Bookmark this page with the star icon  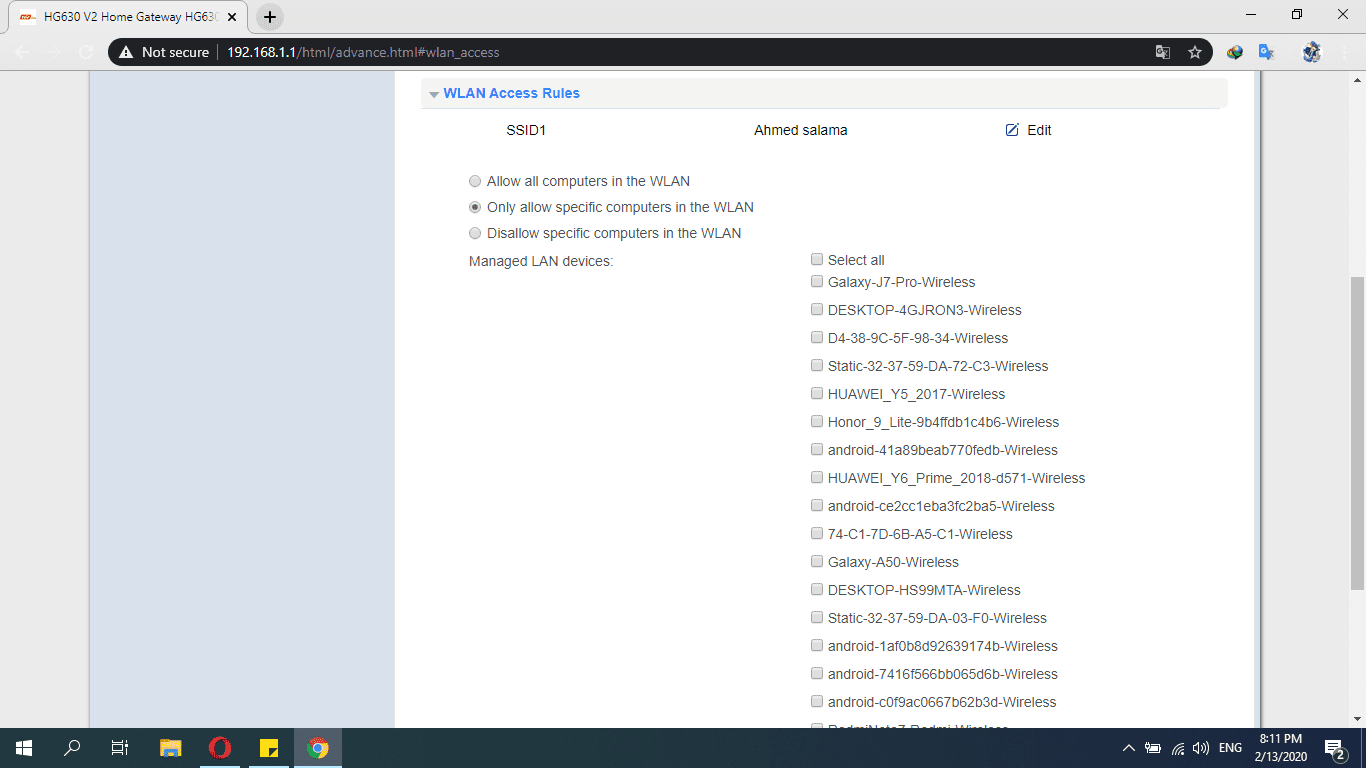pyautogui.click(x=1195, y=52)
